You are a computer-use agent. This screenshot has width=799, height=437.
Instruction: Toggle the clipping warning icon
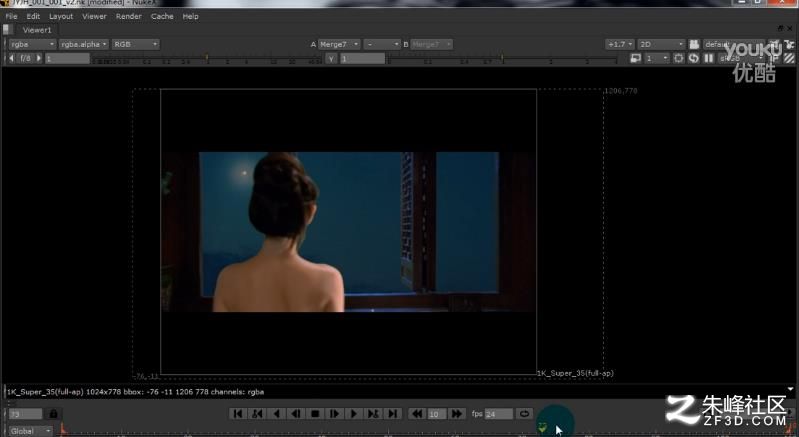[x=635, y=59]
